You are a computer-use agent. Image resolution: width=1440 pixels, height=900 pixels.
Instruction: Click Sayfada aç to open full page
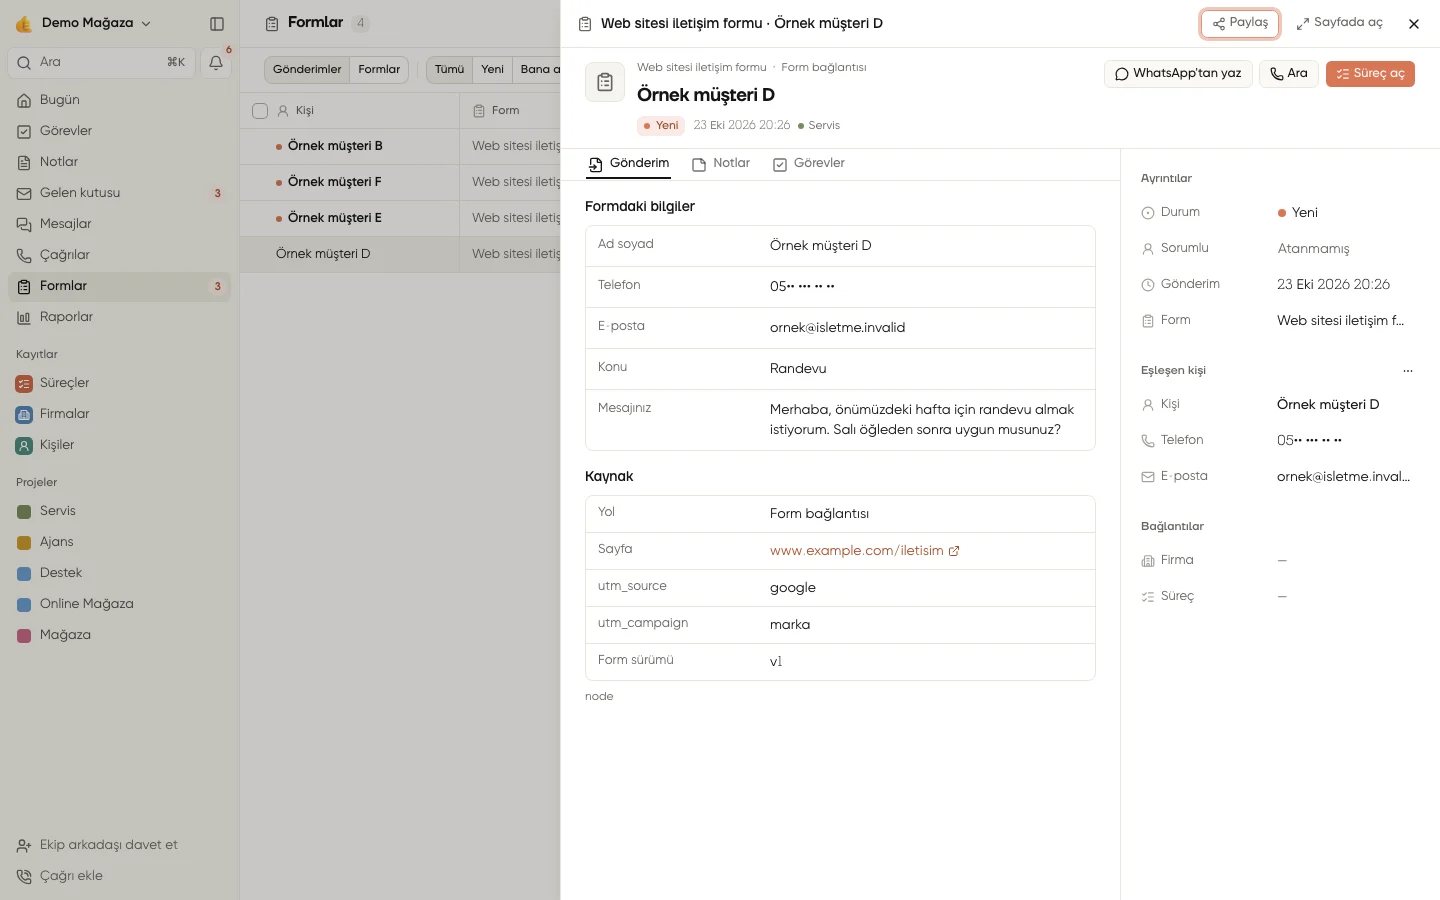click(x=1339, y=23)
